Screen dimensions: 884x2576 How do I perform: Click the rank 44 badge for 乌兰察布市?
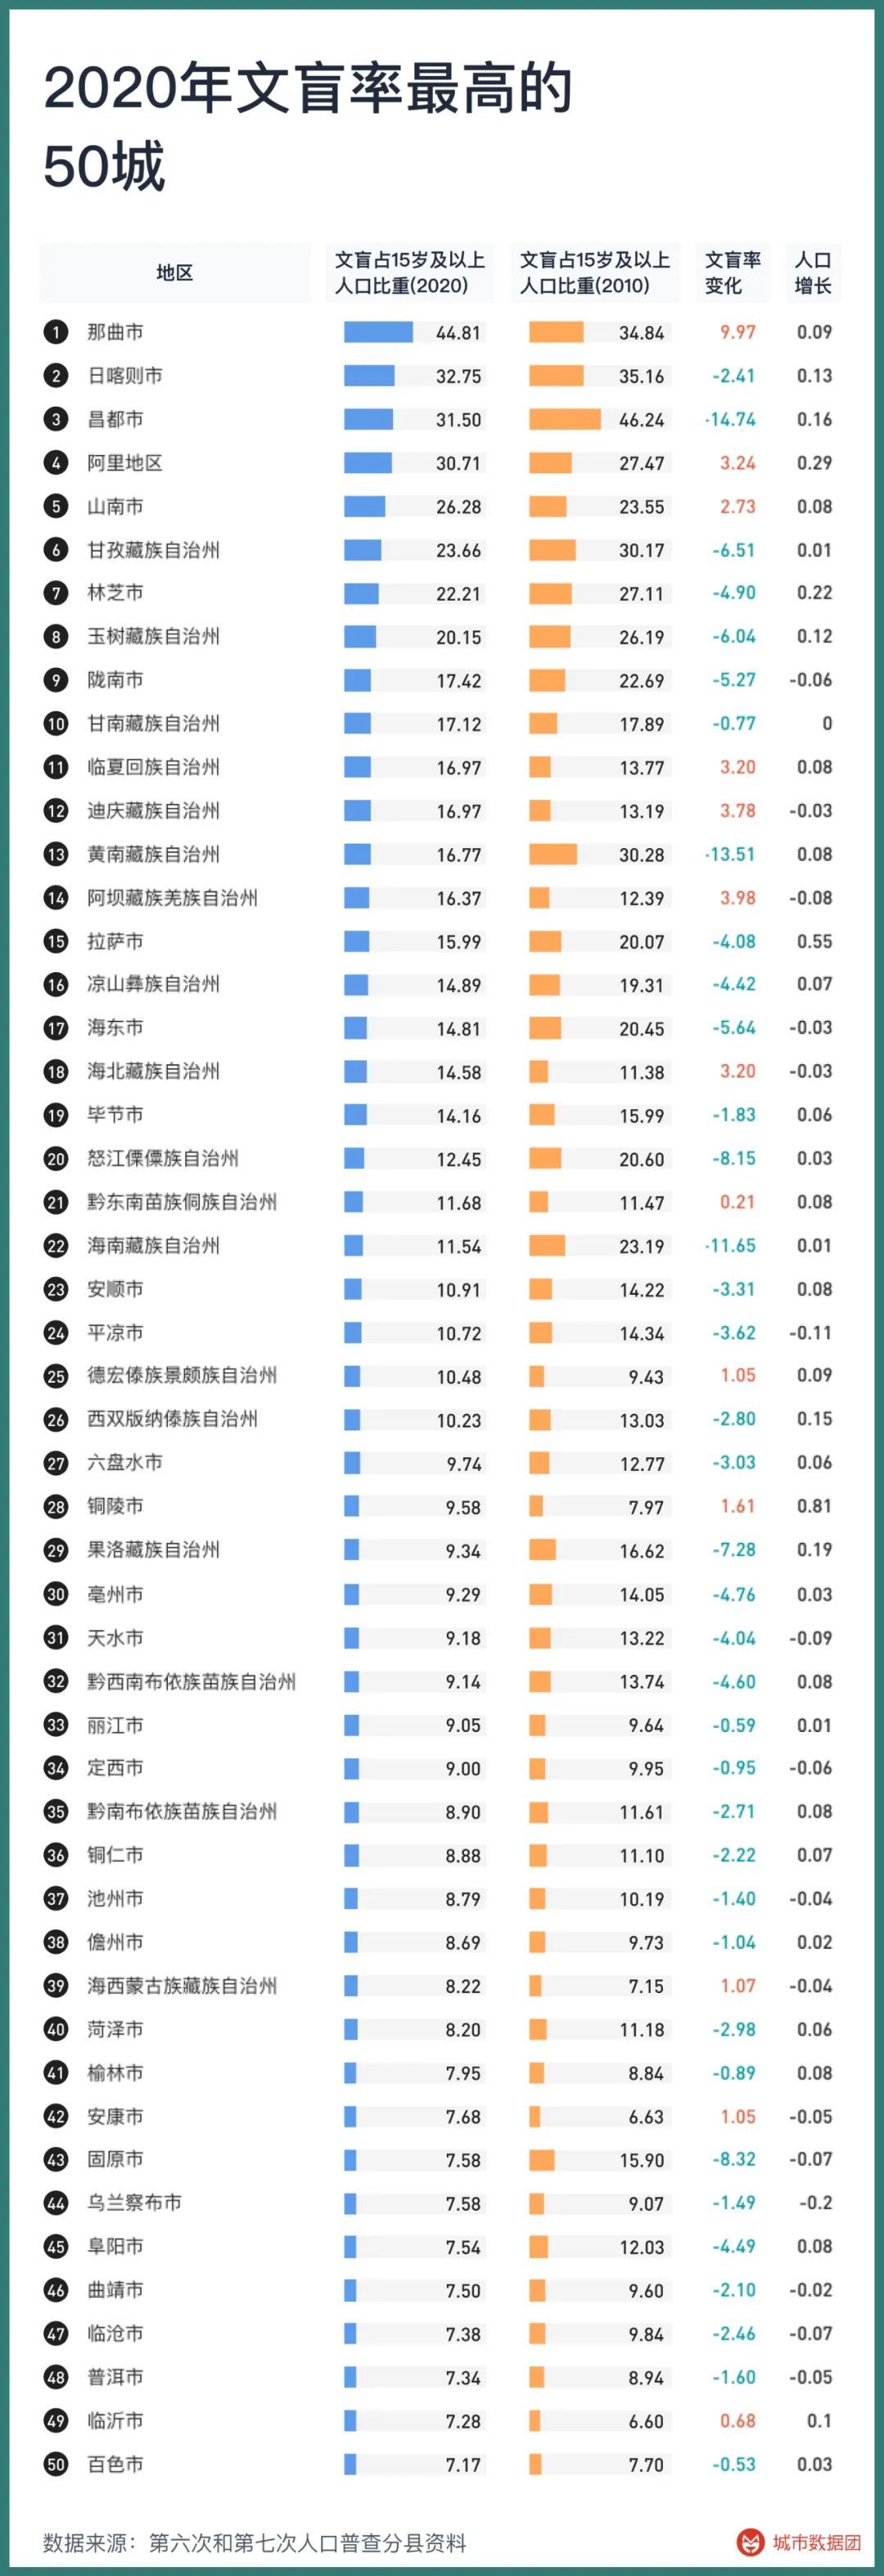(x=56, y=2204)
